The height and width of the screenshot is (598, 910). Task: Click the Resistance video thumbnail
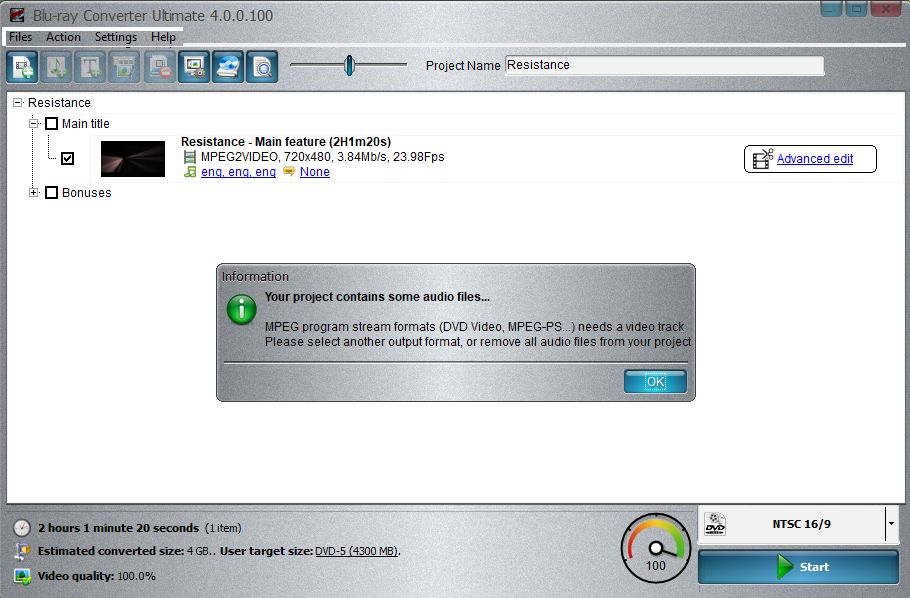[x=133, y=158]
